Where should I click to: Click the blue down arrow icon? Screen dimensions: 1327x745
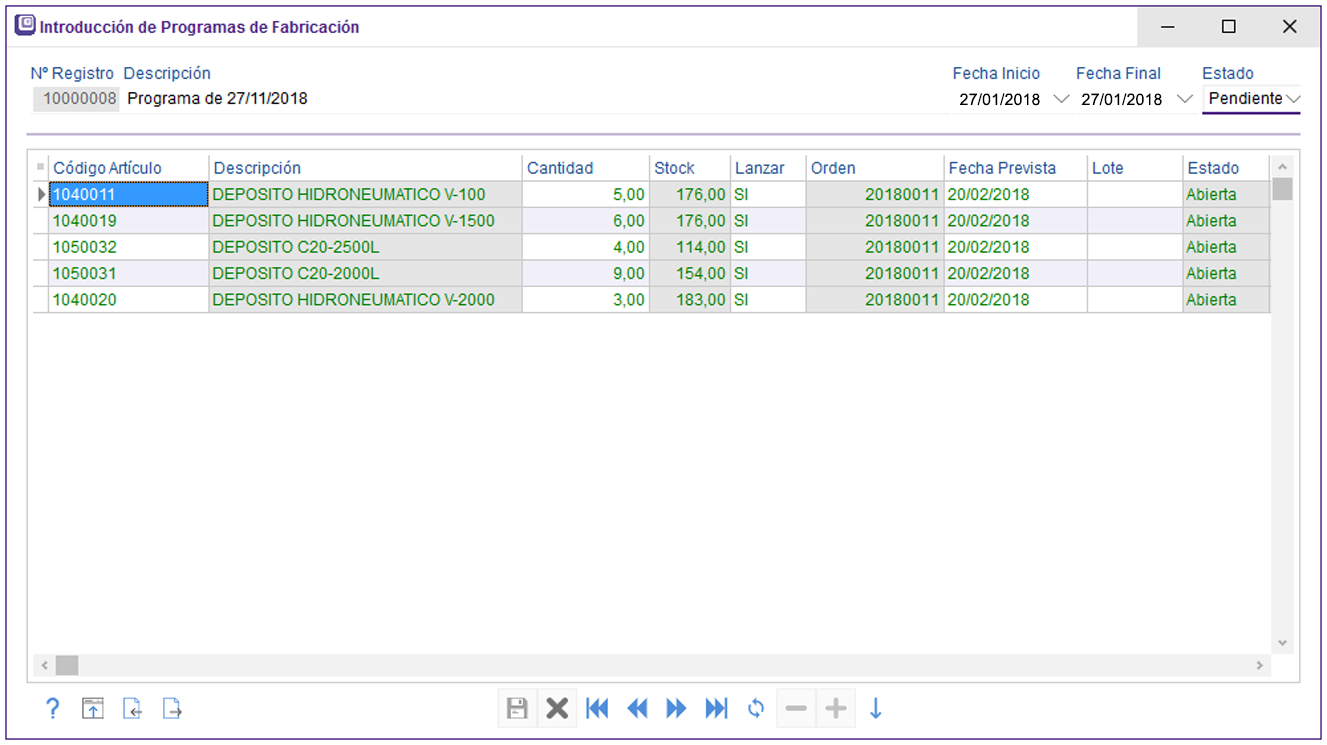[x=876, y=709]
